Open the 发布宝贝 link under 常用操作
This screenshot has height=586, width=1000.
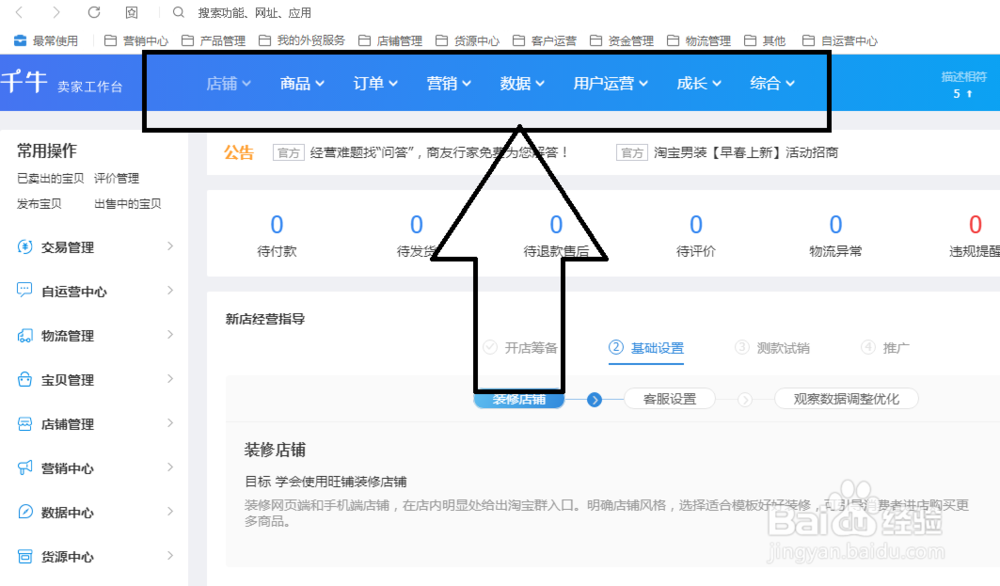39,203
